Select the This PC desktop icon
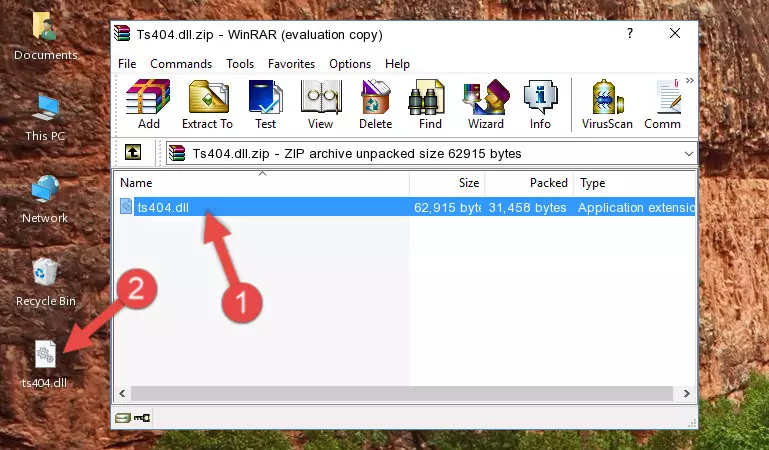Screen dimensions: 769x450 point(45,118)
